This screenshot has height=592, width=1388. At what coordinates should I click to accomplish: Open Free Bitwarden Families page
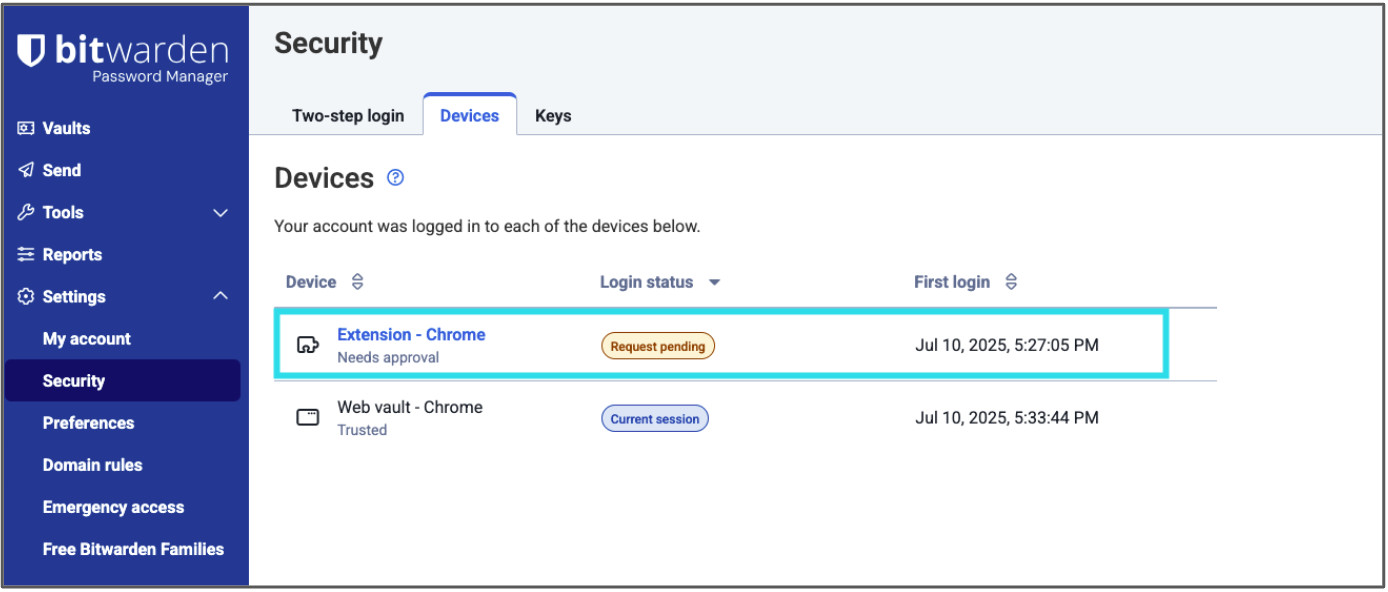tap(134, 549)
